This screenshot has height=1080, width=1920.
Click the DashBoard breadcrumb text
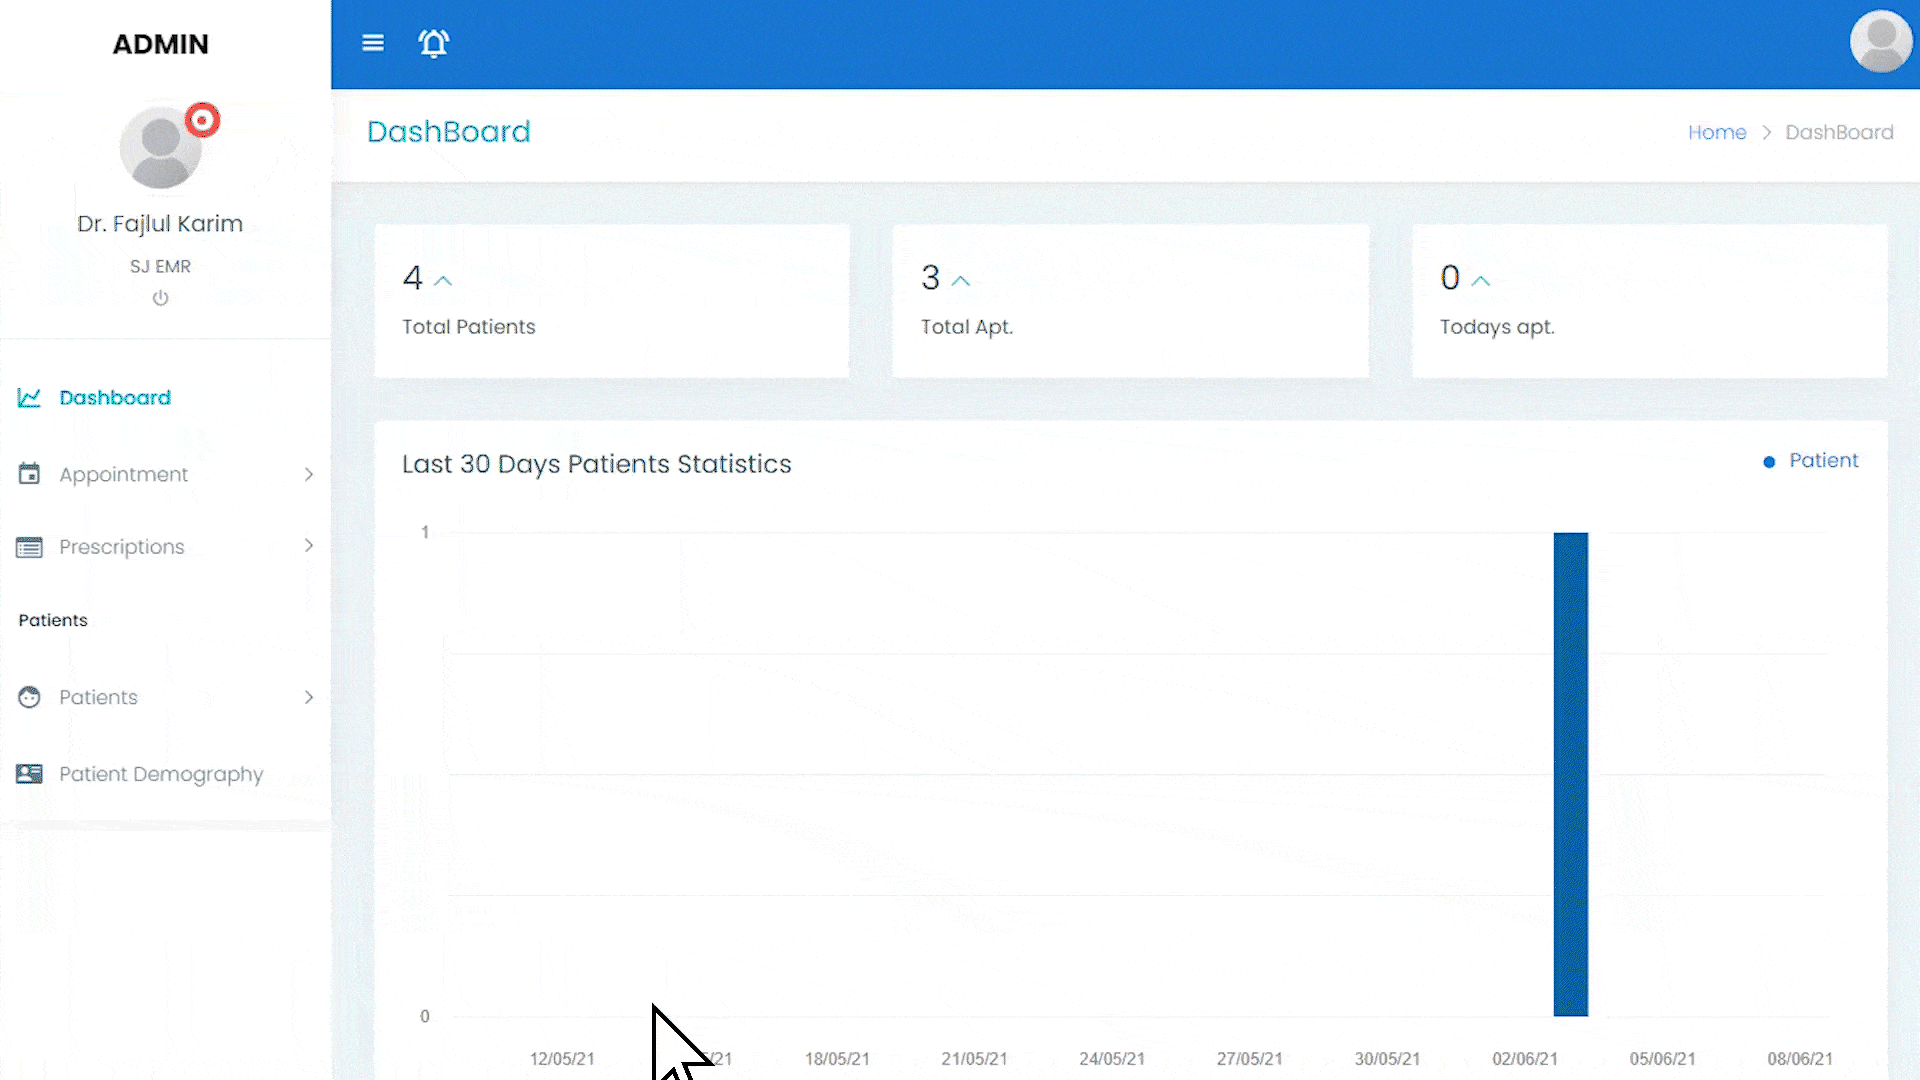pyautogui.click(x=1839, y=132)
